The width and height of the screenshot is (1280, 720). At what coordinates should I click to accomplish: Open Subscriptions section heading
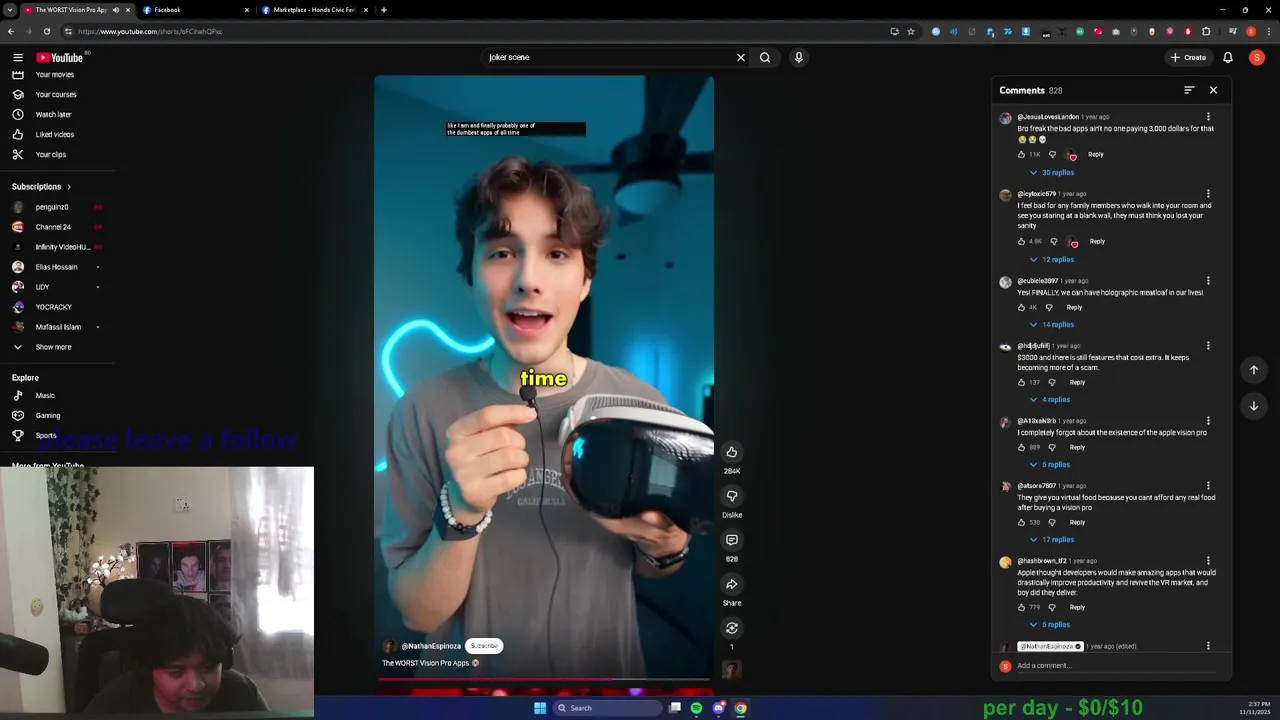pos(41,187)
